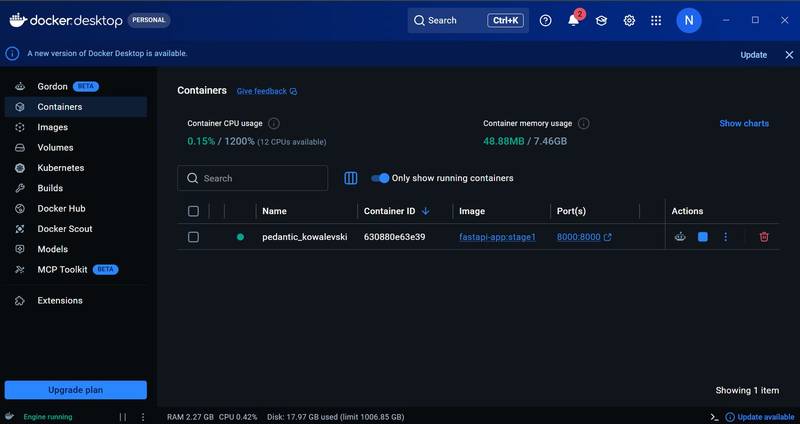
Task: Click the containers Search input field
Action: (253, 178)
